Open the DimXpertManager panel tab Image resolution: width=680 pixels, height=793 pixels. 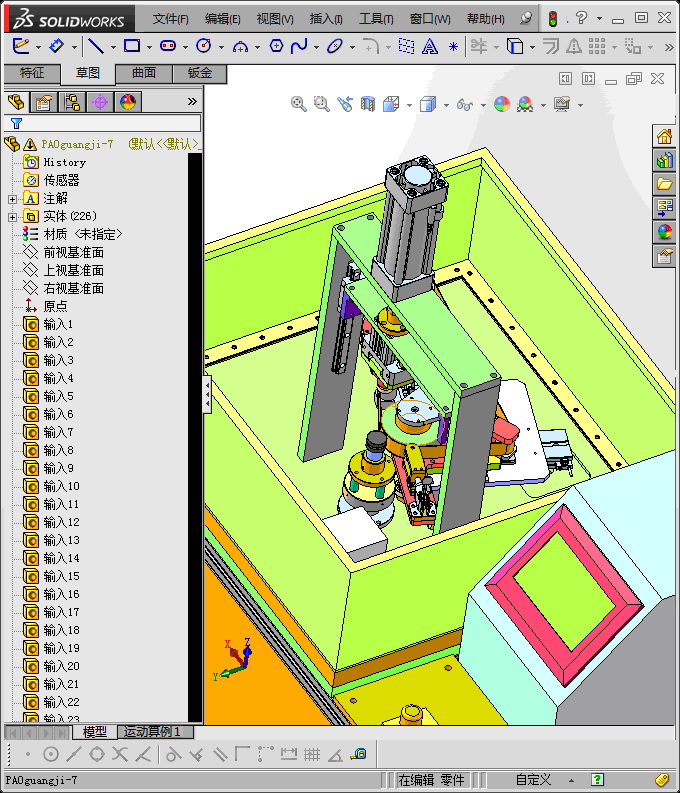[100, 102]
